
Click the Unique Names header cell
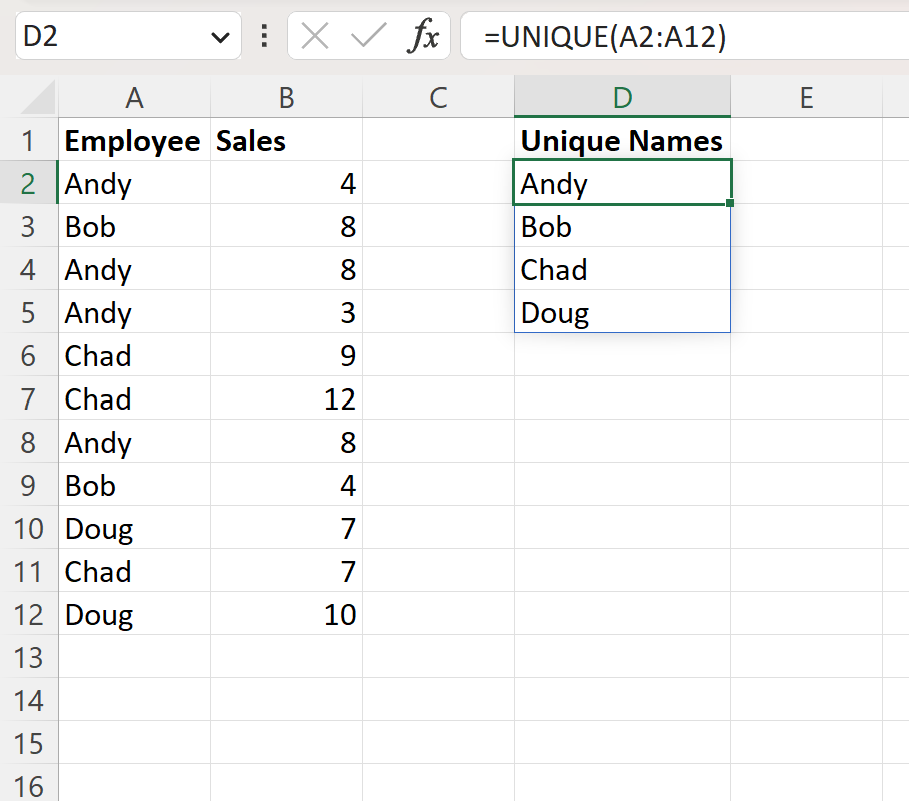click(622, 140)
